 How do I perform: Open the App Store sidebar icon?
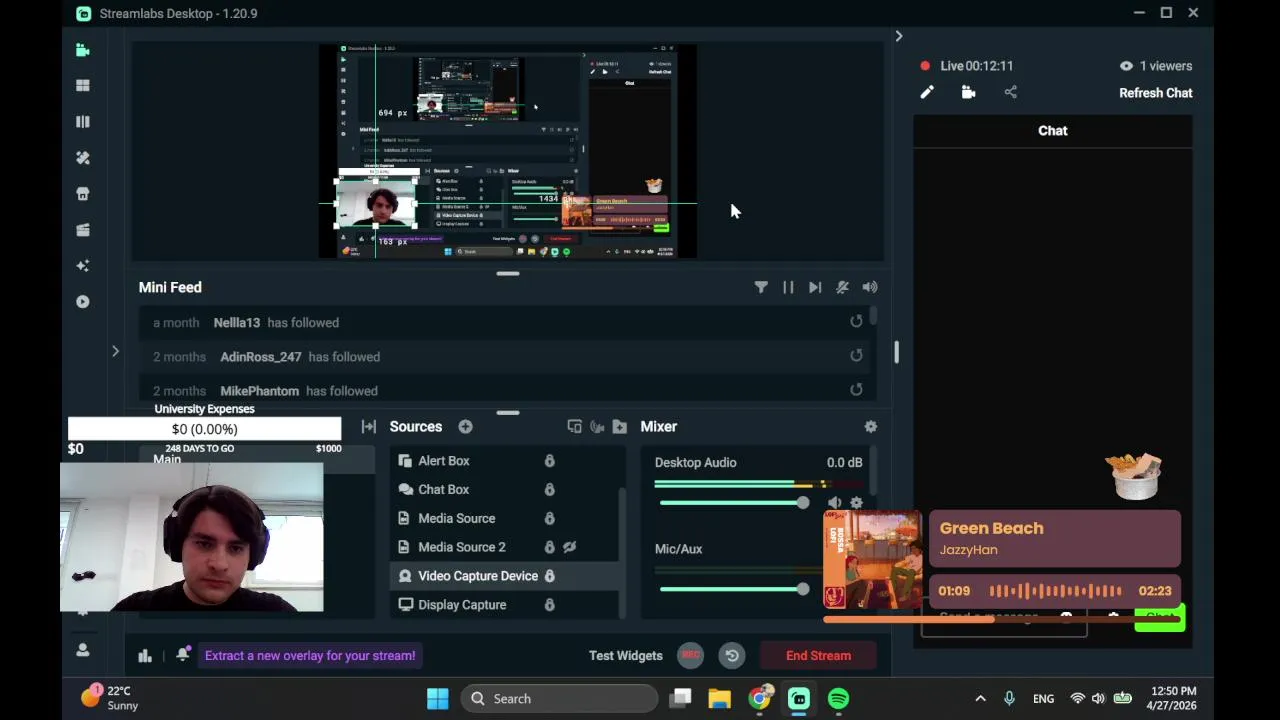82,194
